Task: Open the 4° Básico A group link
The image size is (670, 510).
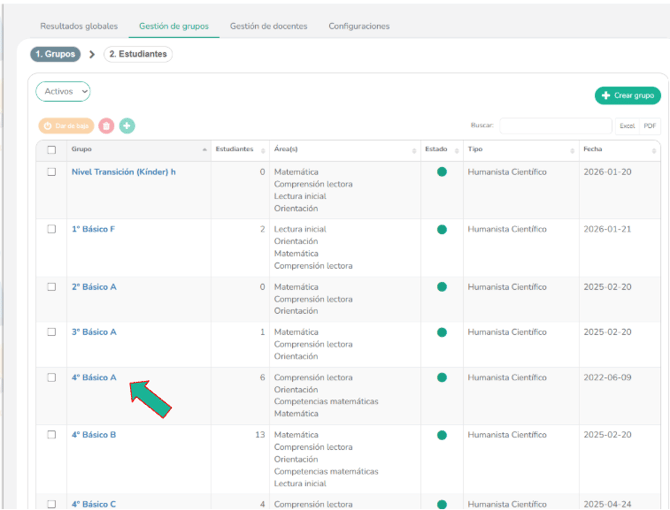Action: tap(94, 378)
